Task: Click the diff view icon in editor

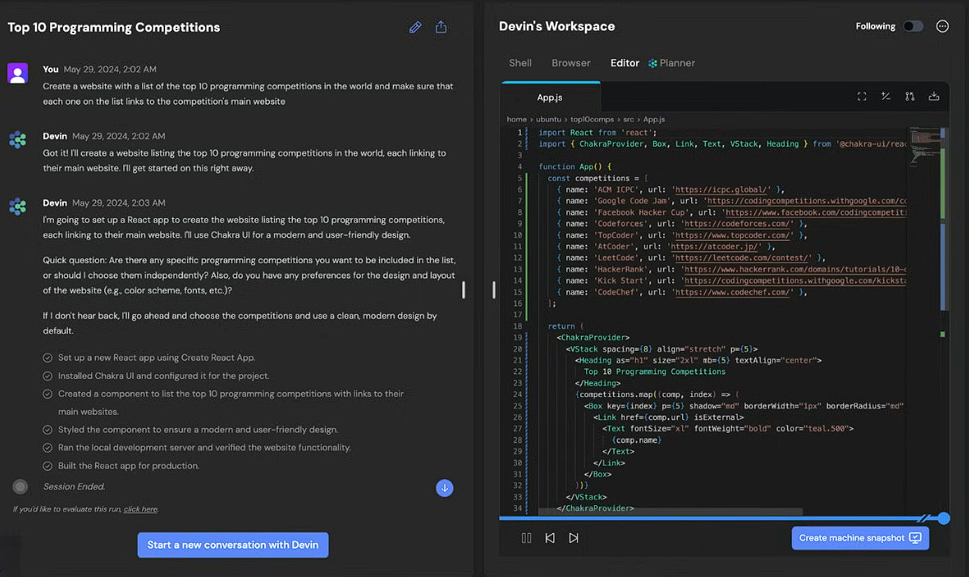Action: [886, 96]
